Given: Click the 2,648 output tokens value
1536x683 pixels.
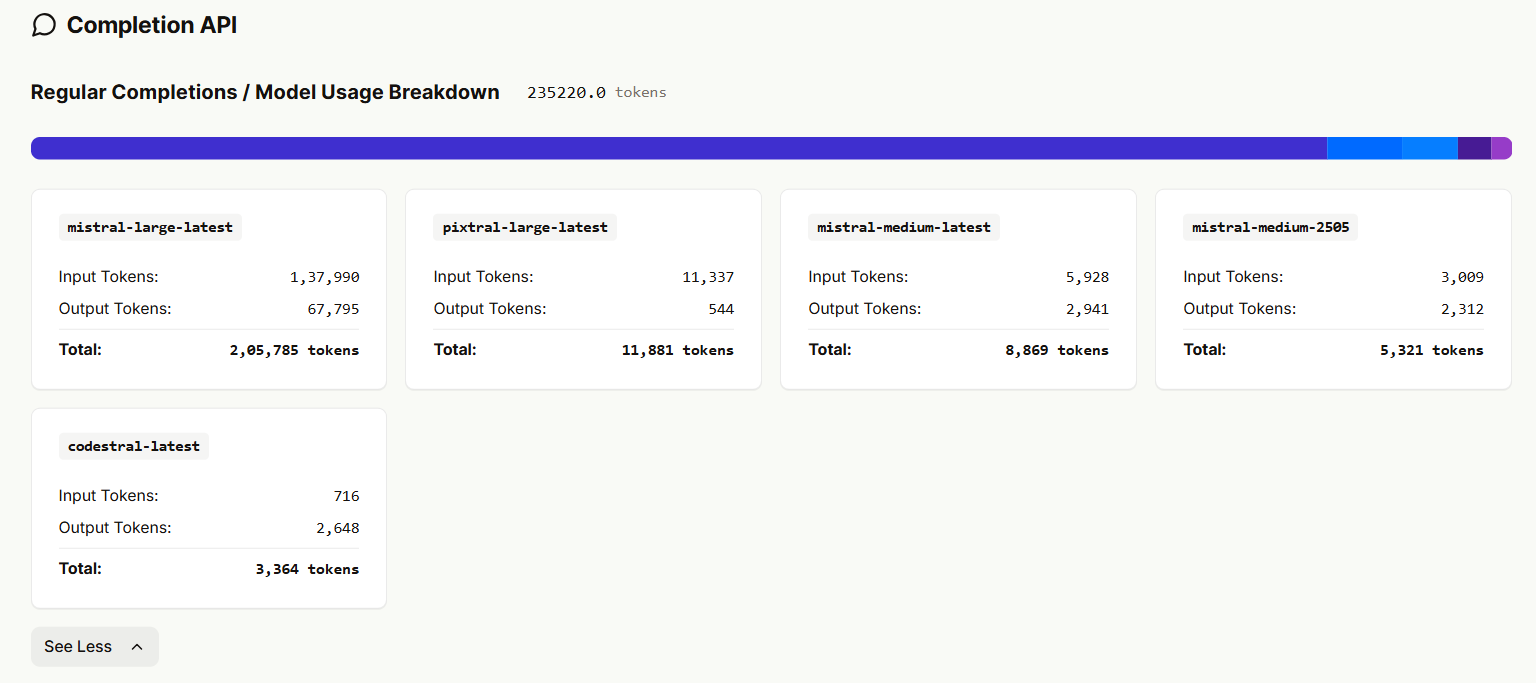Looking at the screenshot, I should coord(338,528).
